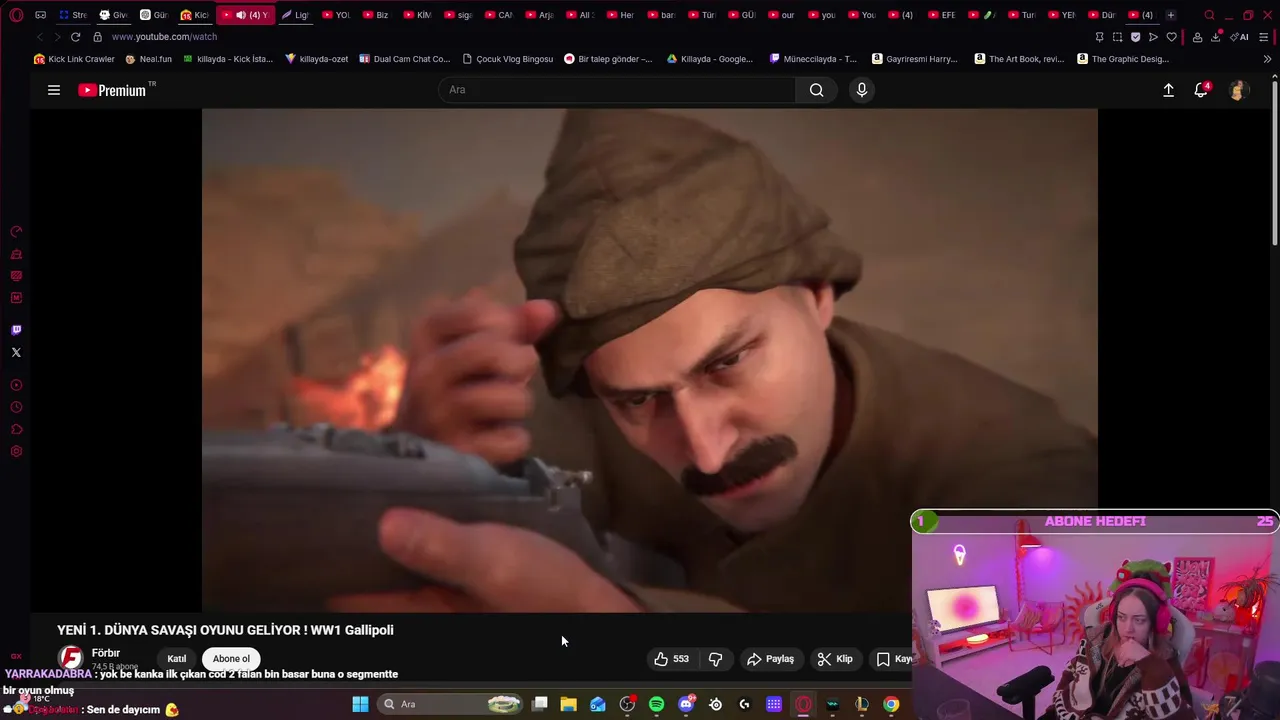Open Opera Easy Setup menu icon
Image resolution: width=1280 pixels, height=720 pixels.
1263,37
